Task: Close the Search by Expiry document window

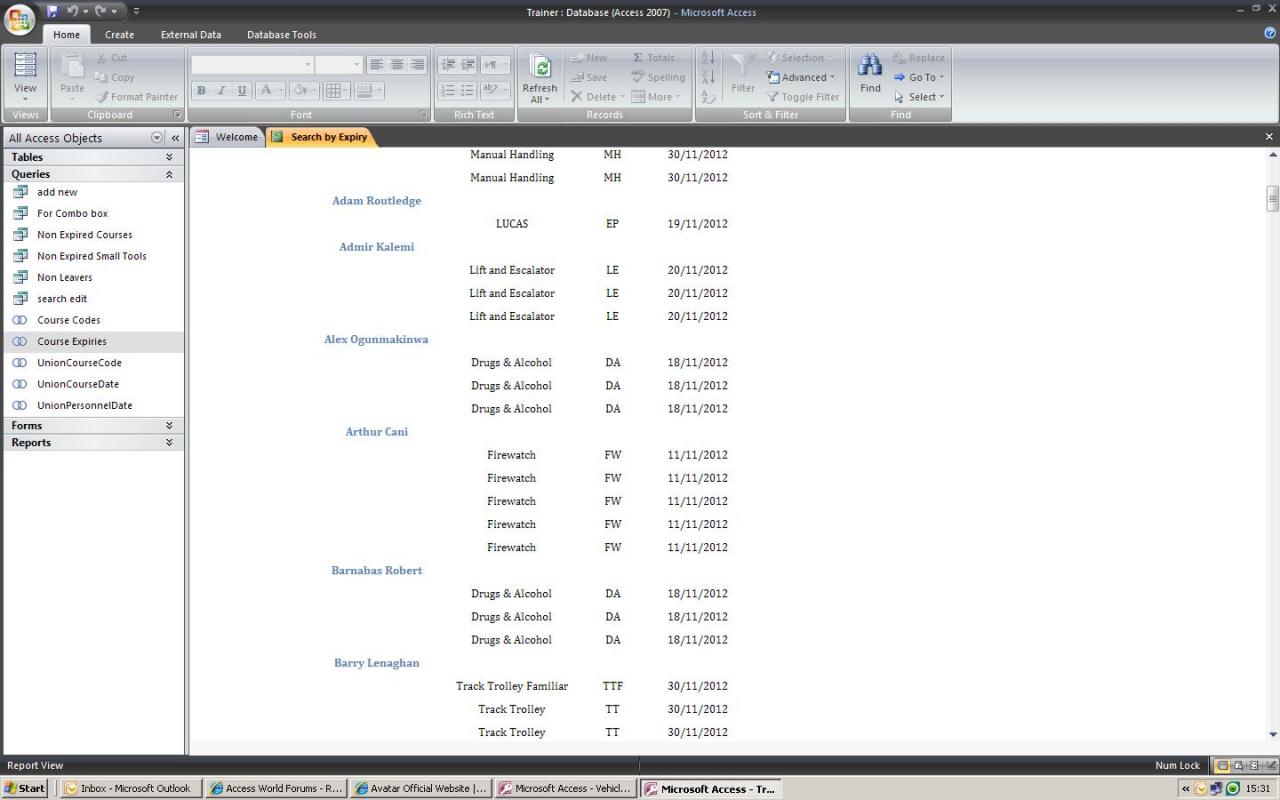Action: (1269, 137)
